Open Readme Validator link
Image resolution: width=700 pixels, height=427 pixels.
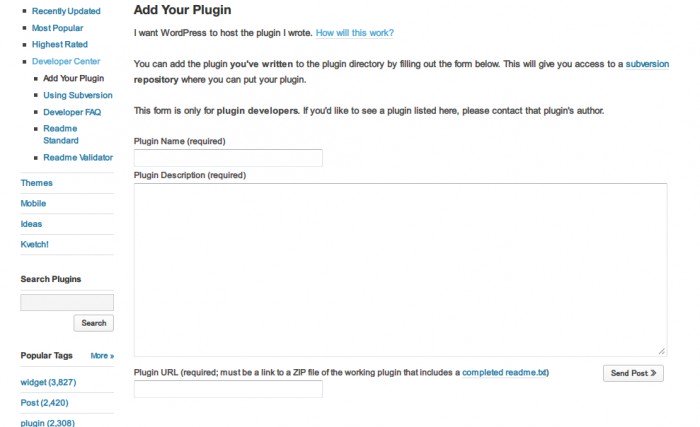click(x=78, y=157)
